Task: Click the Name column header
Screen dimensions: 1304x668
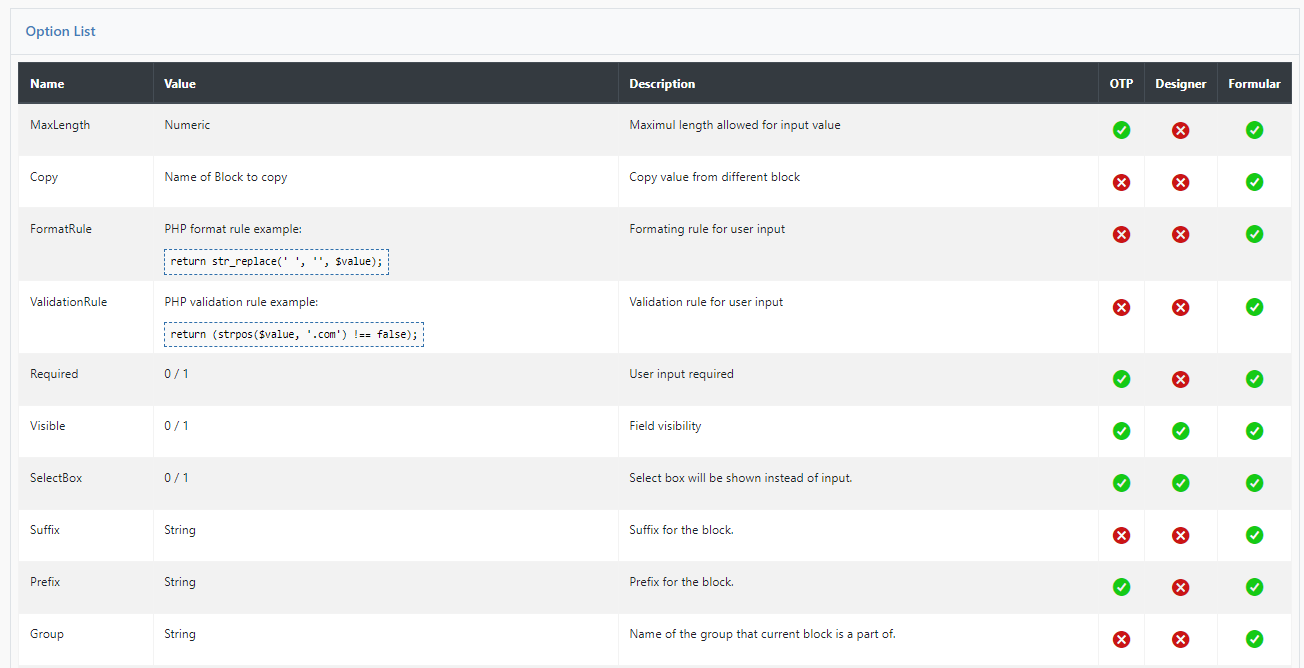Action: [x=47, y=83]
